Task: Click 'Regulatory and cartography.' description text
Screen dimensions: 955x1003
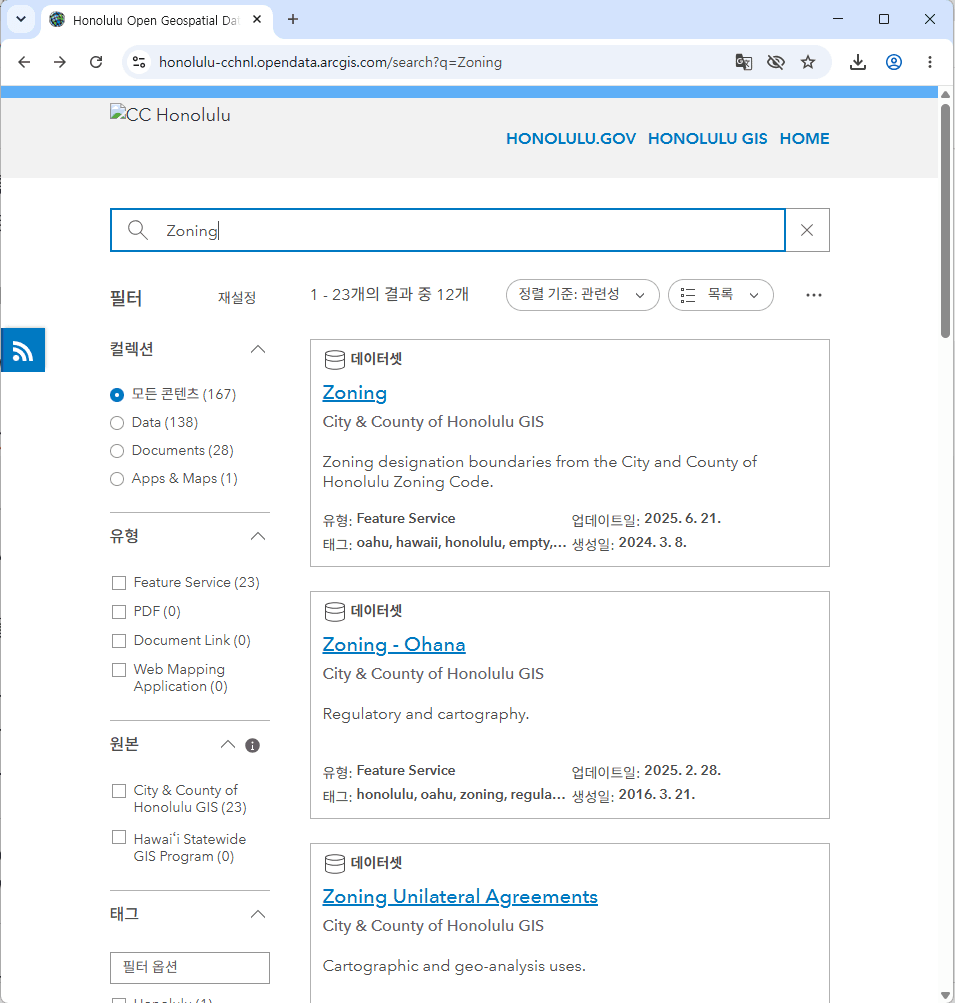Action: pos(426,714)
